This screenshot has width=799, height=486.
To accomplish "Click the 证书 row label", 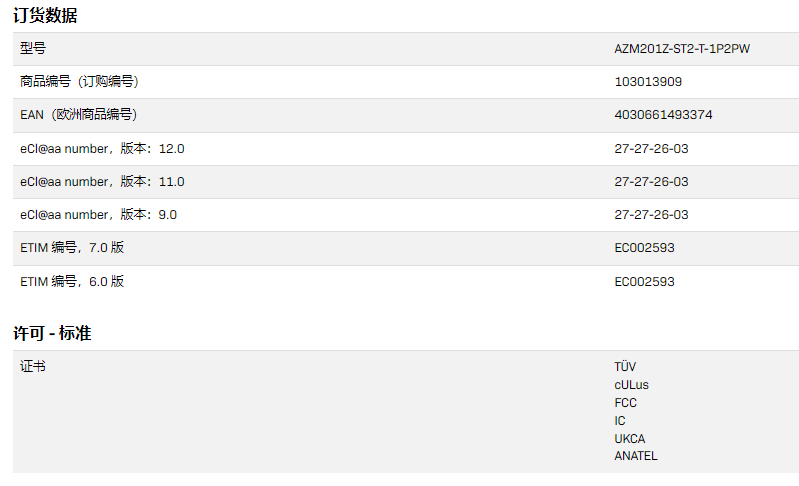I will 33,367.
